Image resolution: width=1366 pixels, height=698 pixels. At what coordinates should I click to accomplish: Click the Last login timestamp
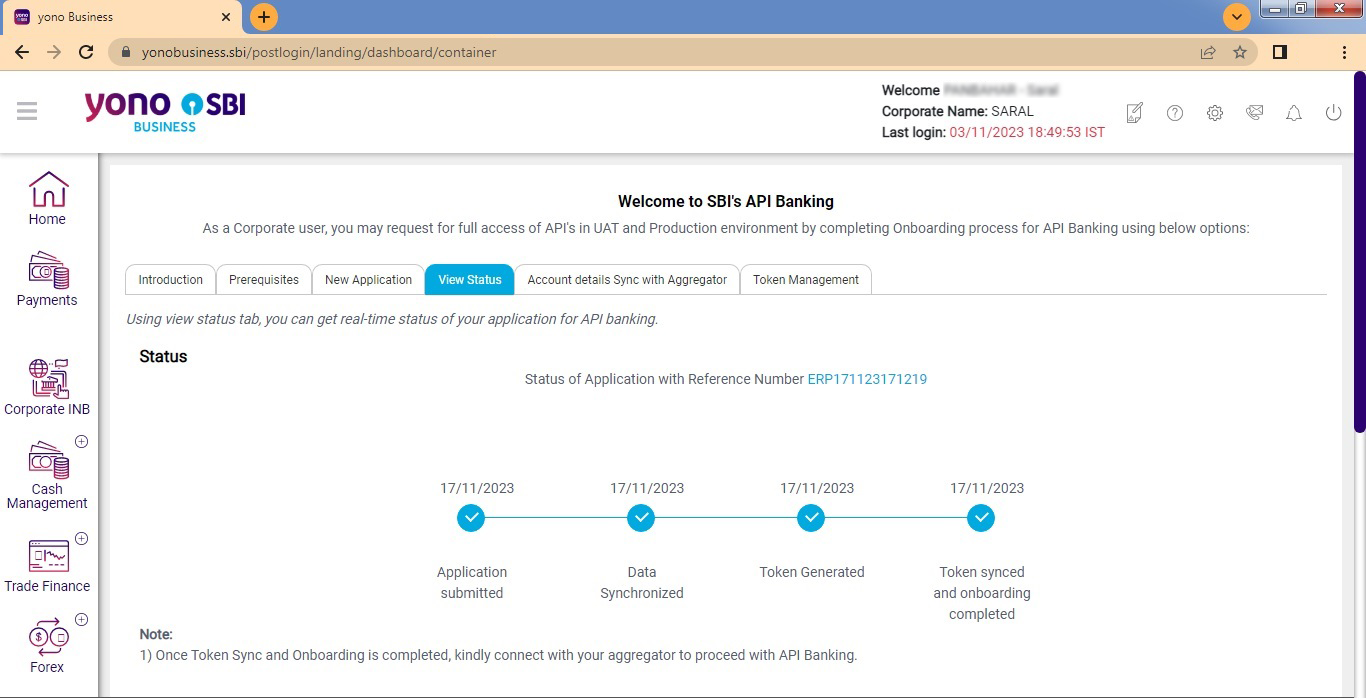click(x=1027, y=132)
